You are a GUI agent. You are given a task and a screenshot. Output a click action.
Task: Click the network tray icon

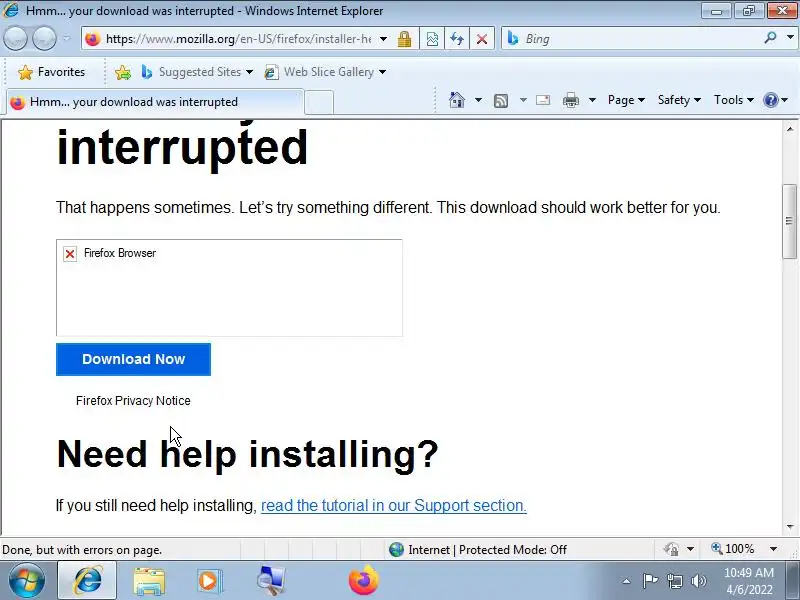click(x=674, y=581)
